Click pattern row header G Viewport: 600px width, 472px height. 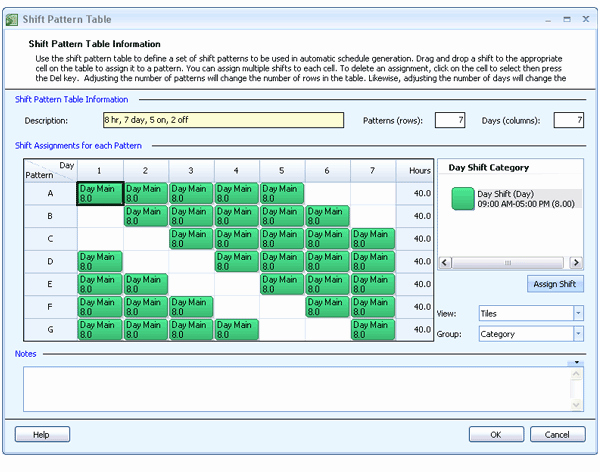click(x=51, y=330)
